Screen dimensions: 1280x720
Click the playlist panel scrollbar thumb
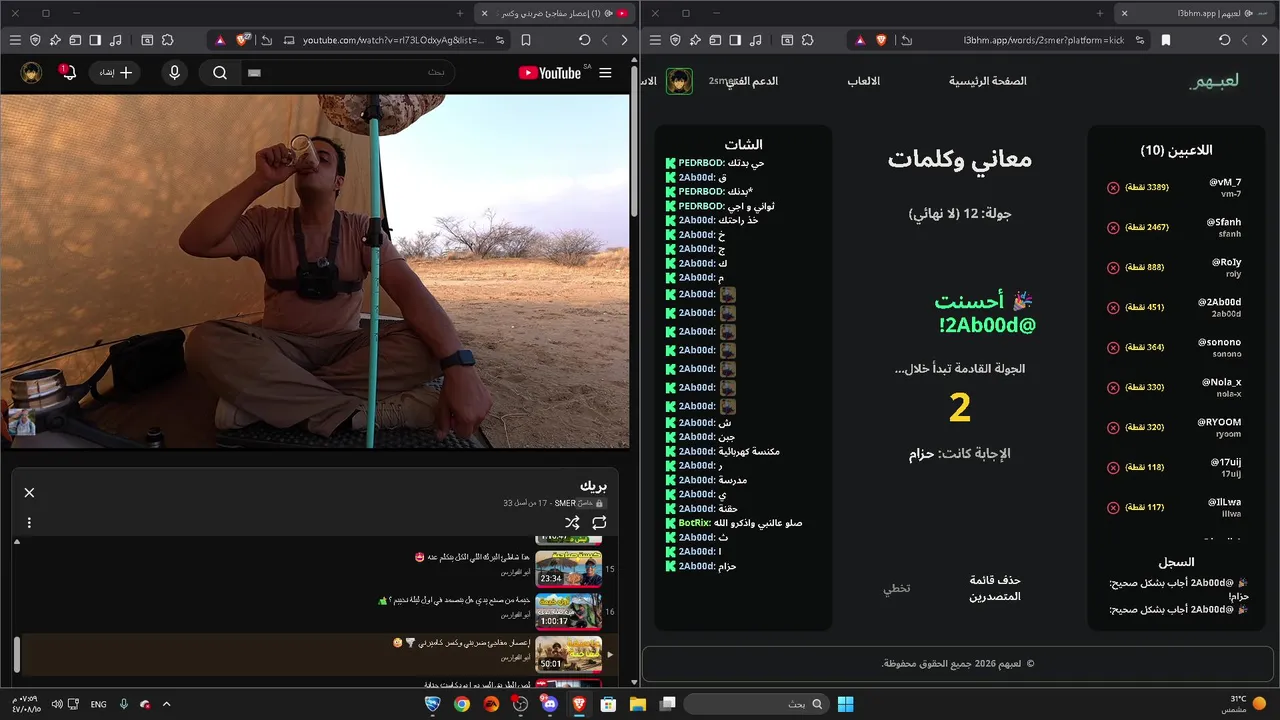pos(17,655)
